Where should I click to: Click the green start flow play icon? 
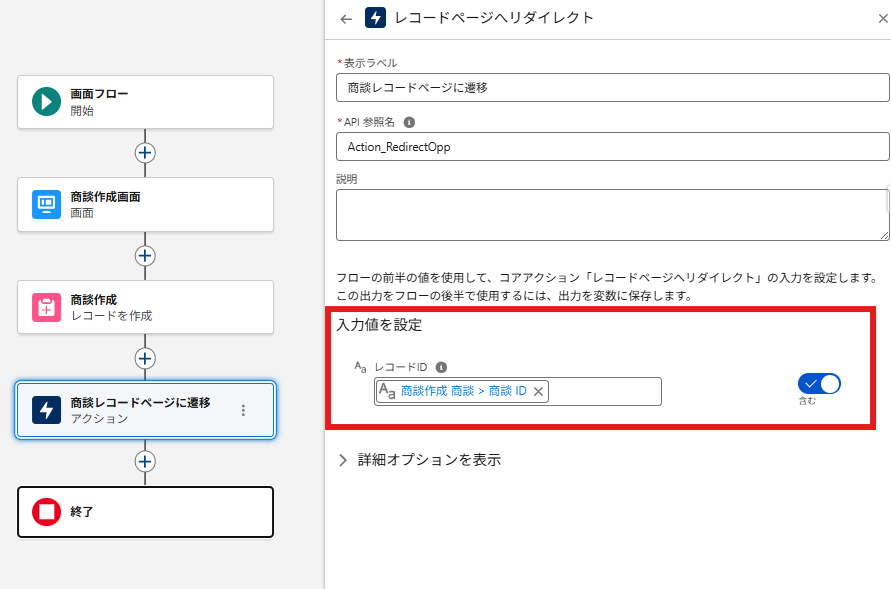click(x=46, y=102)
